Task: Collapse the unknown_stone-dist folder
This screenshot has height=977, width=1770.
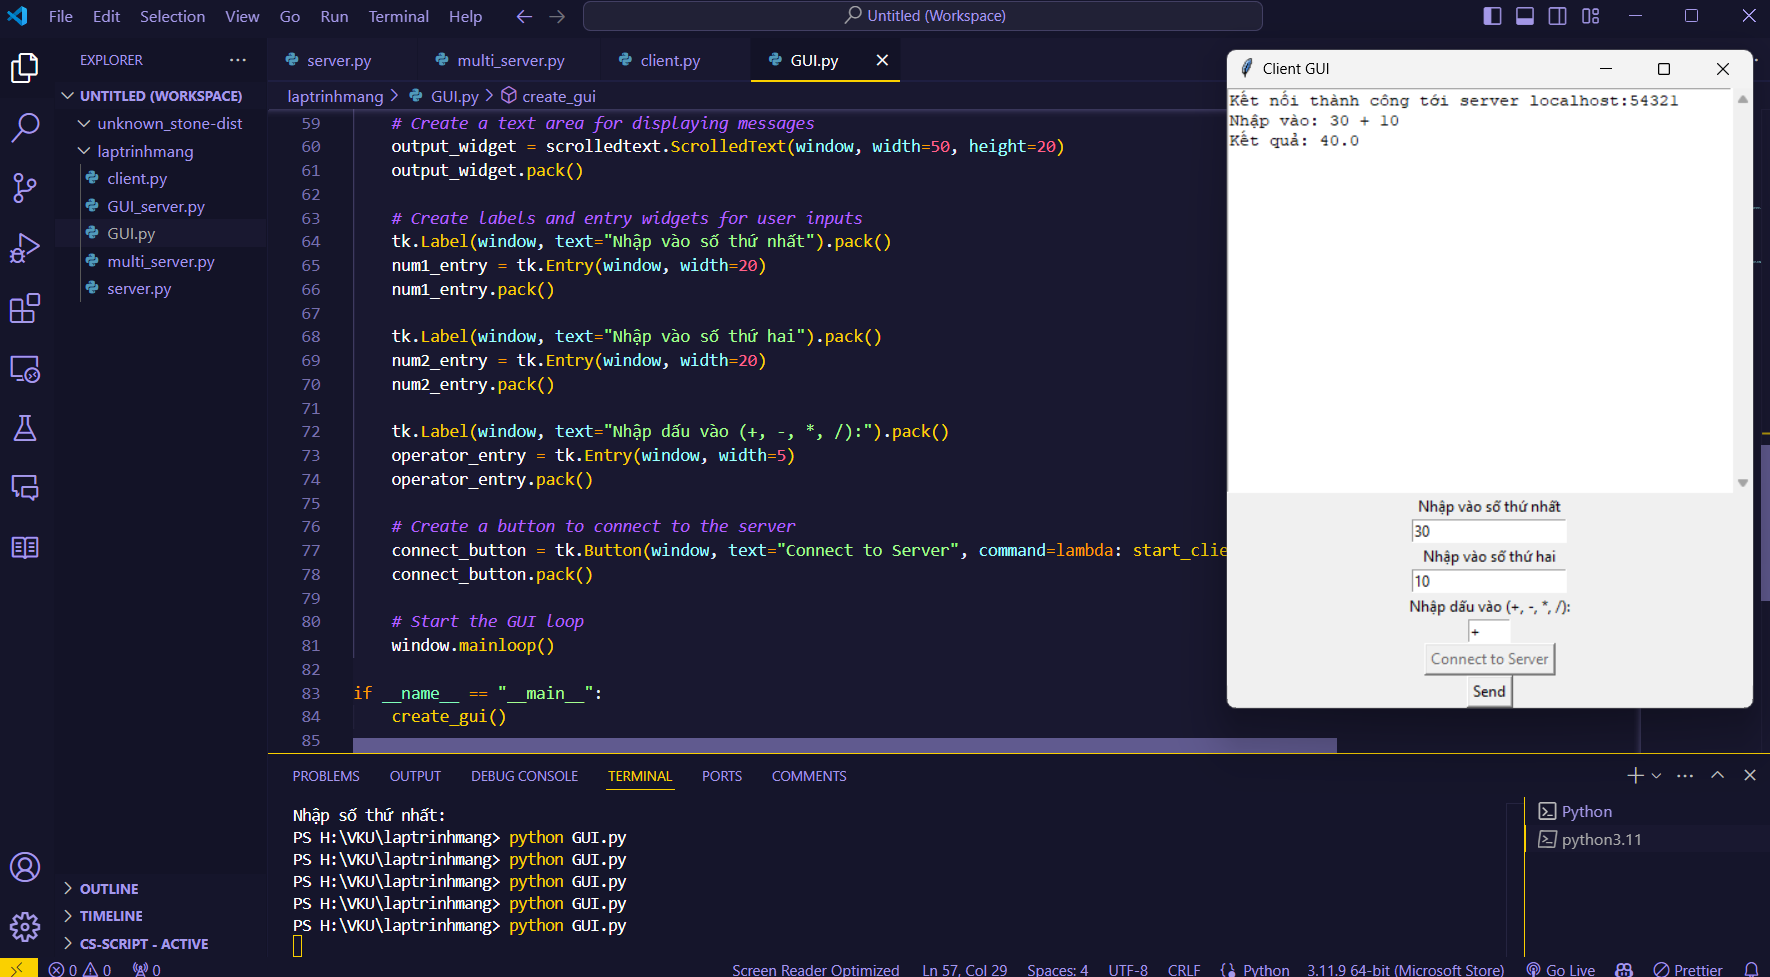Action: 169,123
